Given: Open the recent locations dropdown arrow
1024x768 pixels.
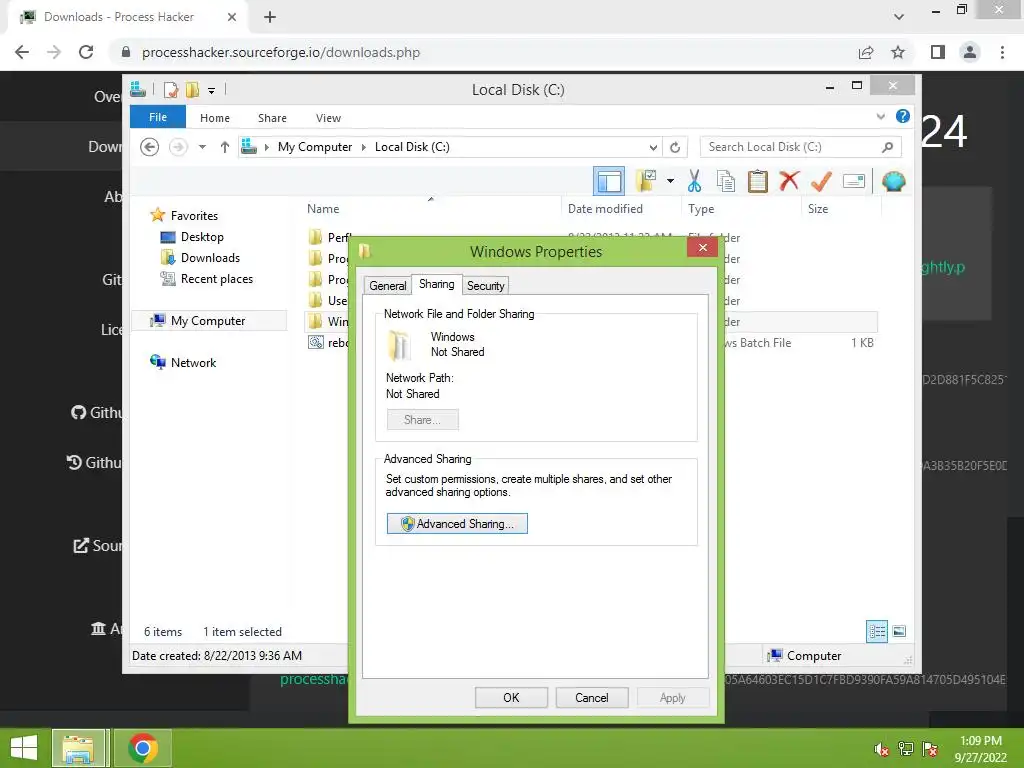Looking at the screenshot, I should click(202, 147).
